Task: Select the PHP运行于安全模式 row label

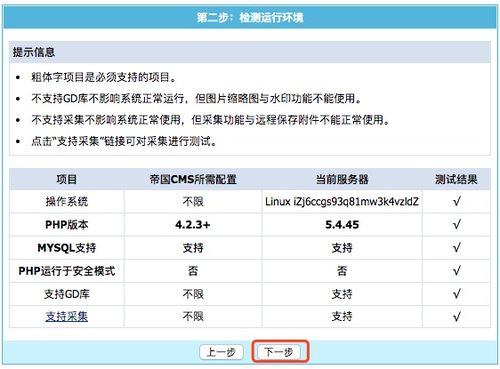Action: click(x=67, y=271)
